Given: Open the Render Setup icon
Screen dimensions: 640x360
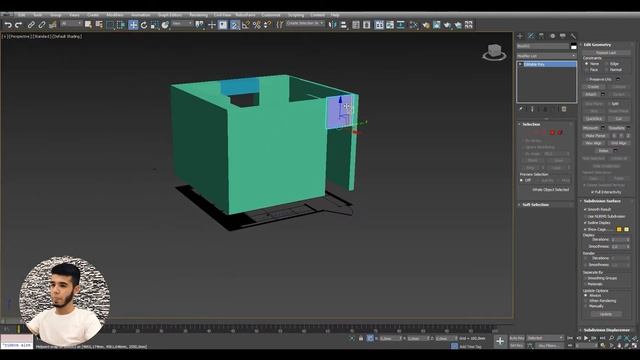Looking at the screenshot, I should tap(437, 25).
